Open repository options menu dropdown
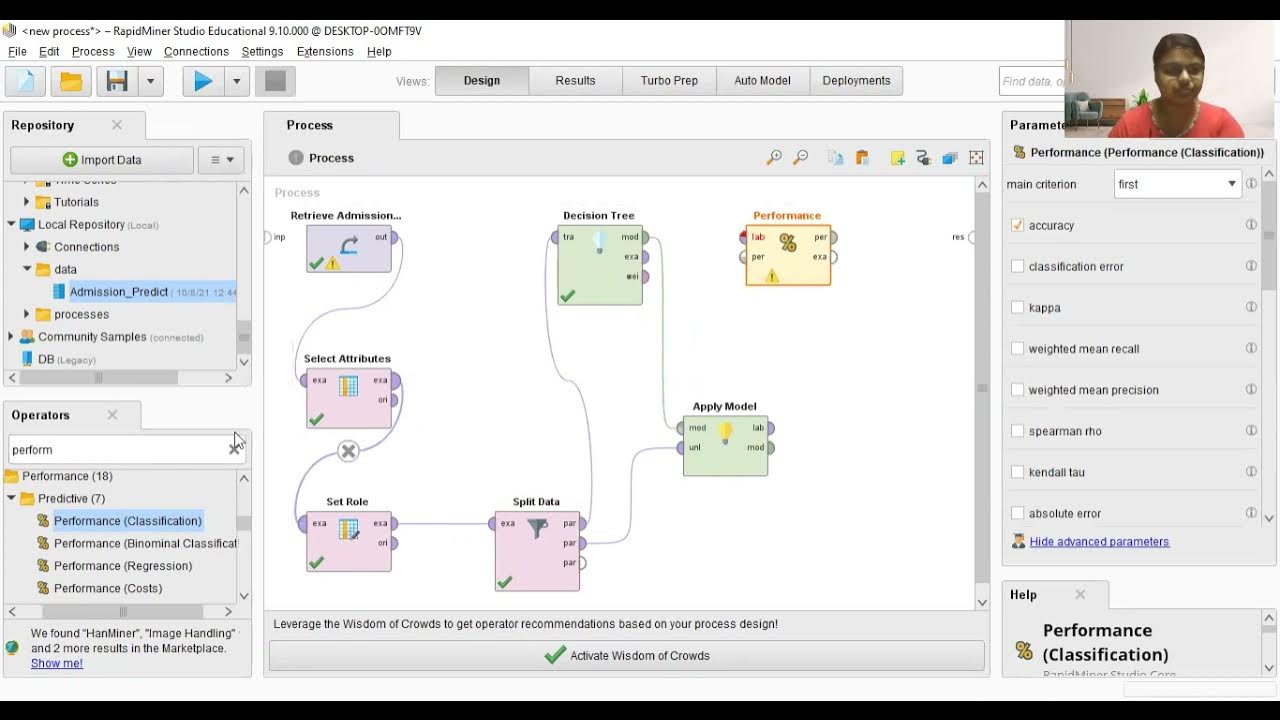 coord(221,160)
